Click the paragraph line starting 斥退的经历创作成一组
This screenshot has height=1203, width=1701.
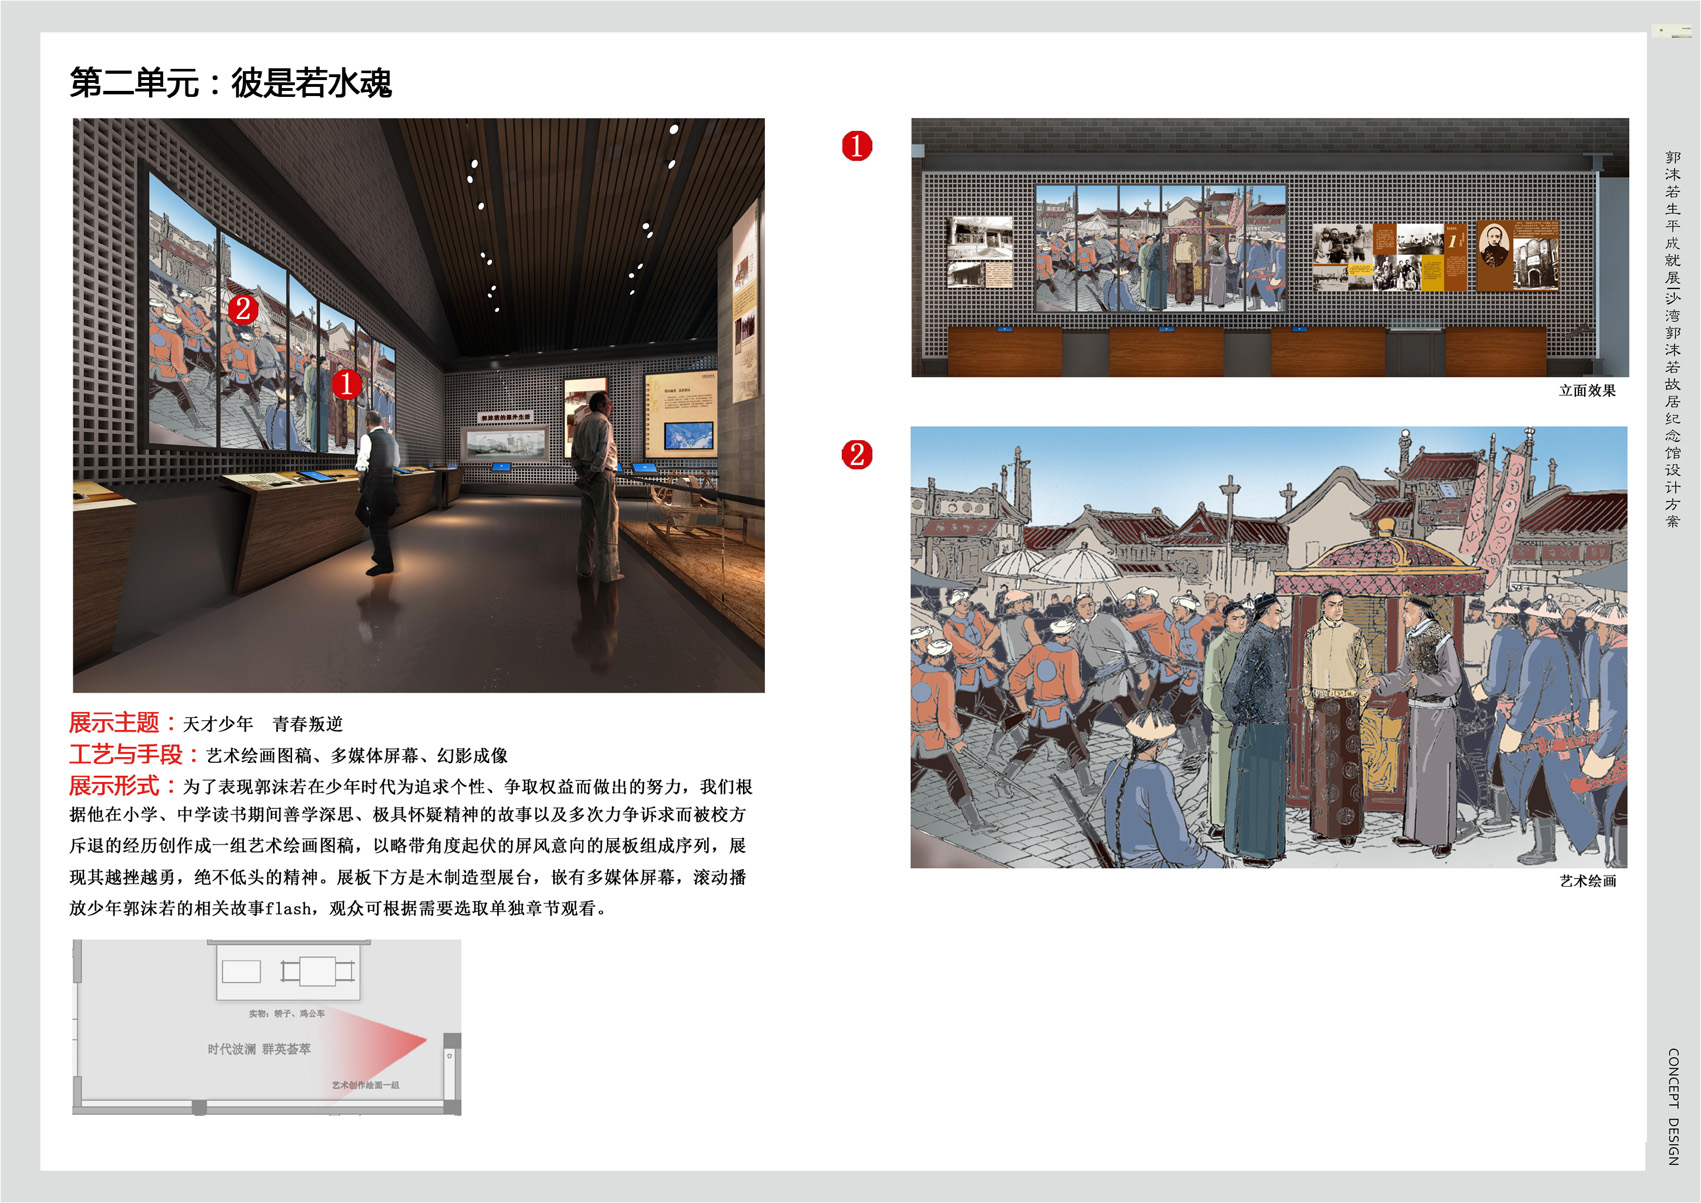[x=407, y=846]
